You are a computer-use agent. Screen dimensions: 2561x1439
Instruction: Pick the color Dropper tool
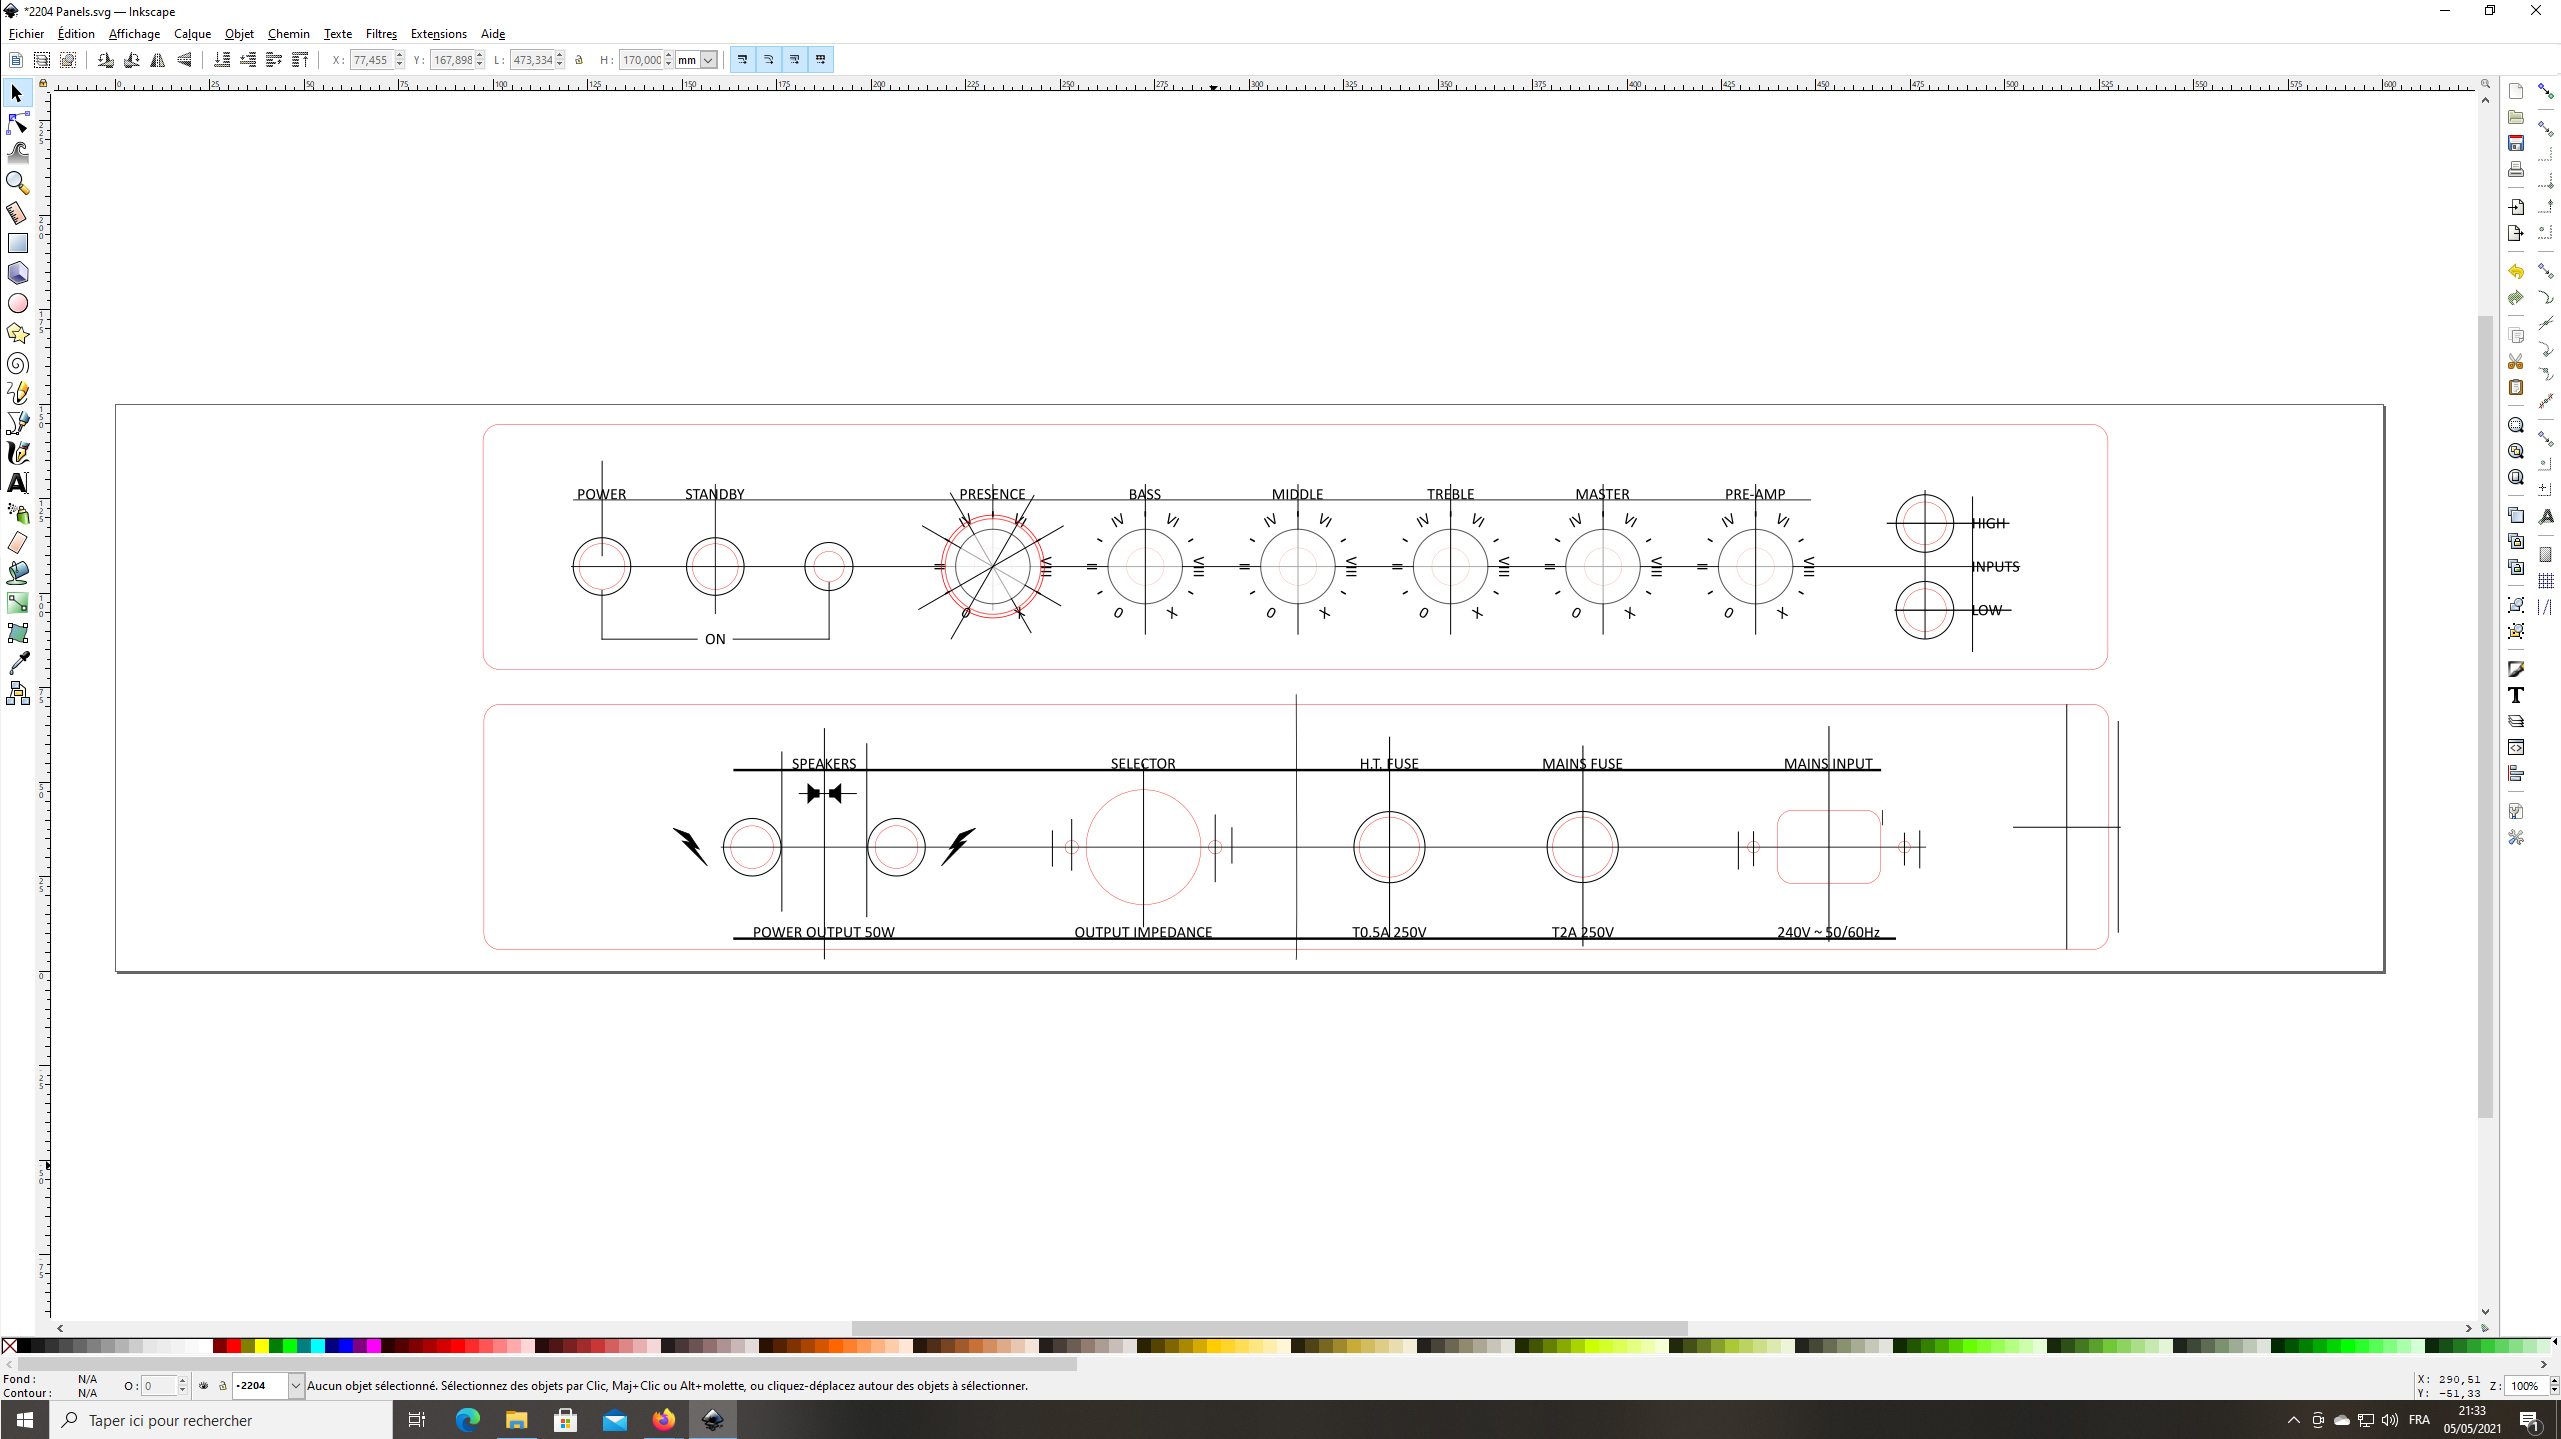17,663
